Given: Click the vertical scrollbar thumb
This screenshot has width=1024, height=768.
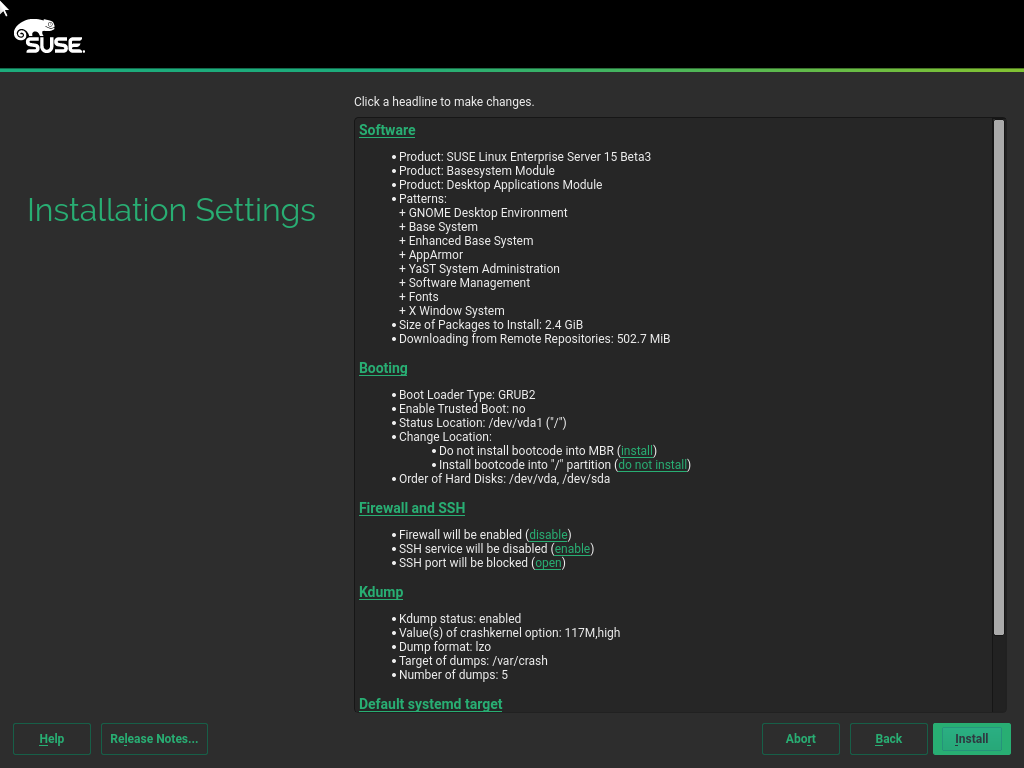Looking at the screenshot, I should (998, 376).
